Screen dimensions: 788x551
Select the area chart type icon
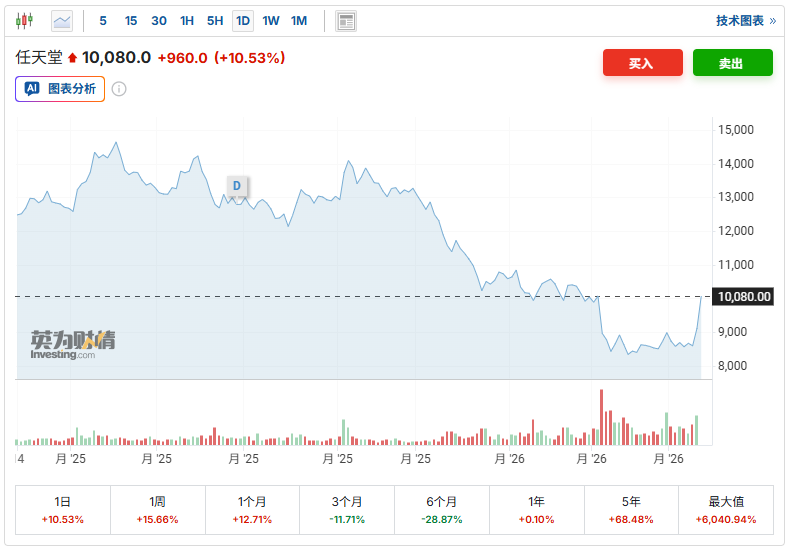point(62,20)
